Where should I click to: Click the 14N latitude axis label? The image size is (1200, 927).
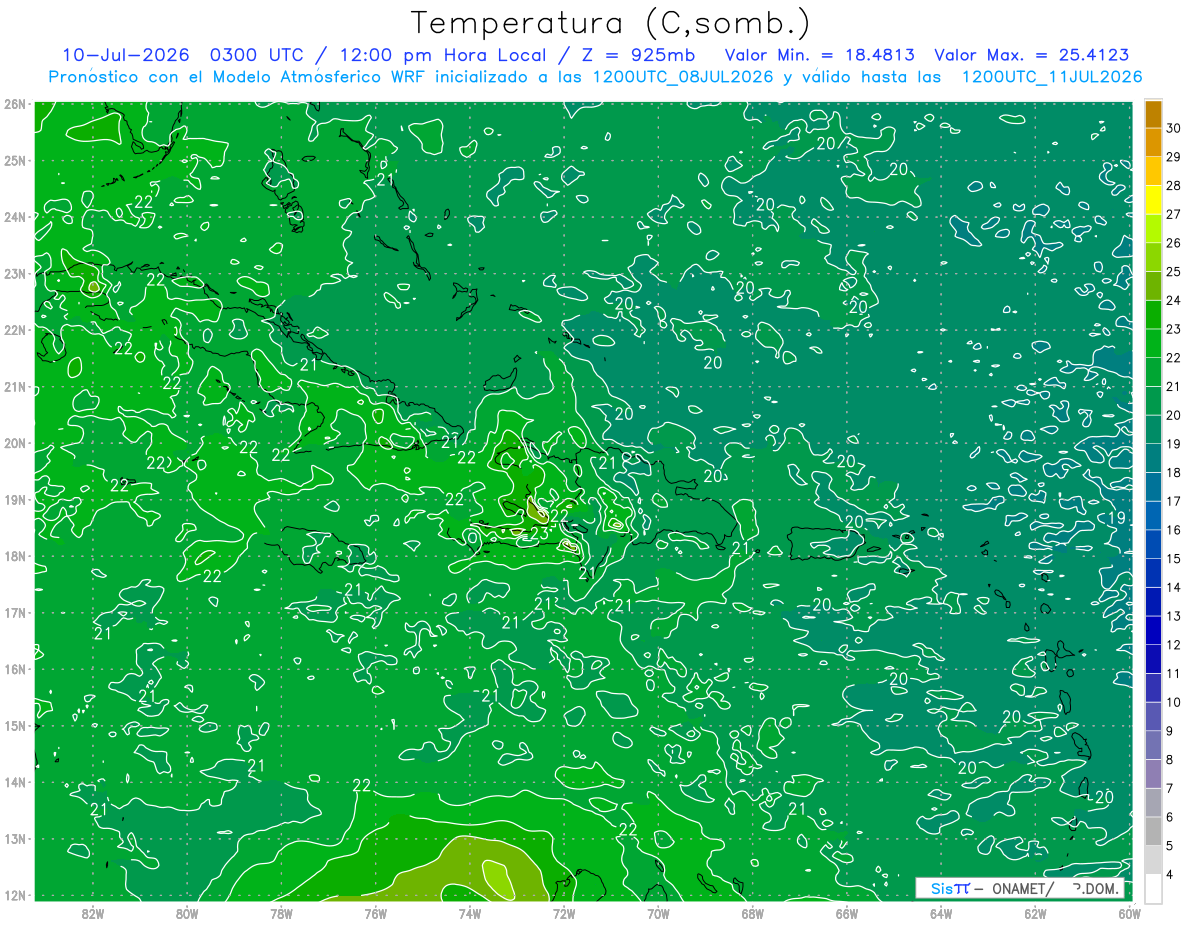(14, 782)
